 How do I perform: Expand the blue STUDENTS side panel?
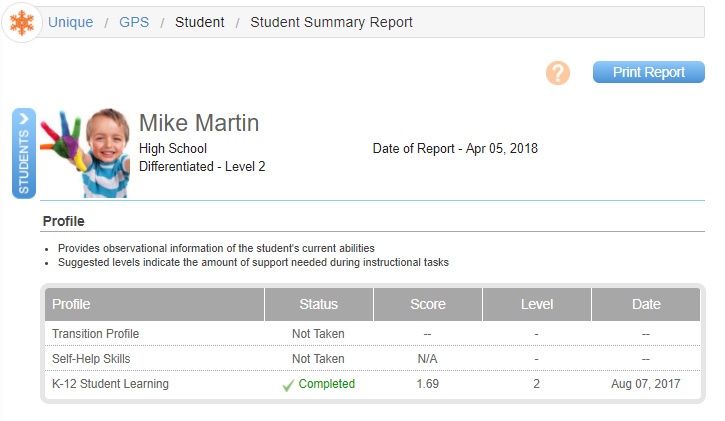coord(24,153)
